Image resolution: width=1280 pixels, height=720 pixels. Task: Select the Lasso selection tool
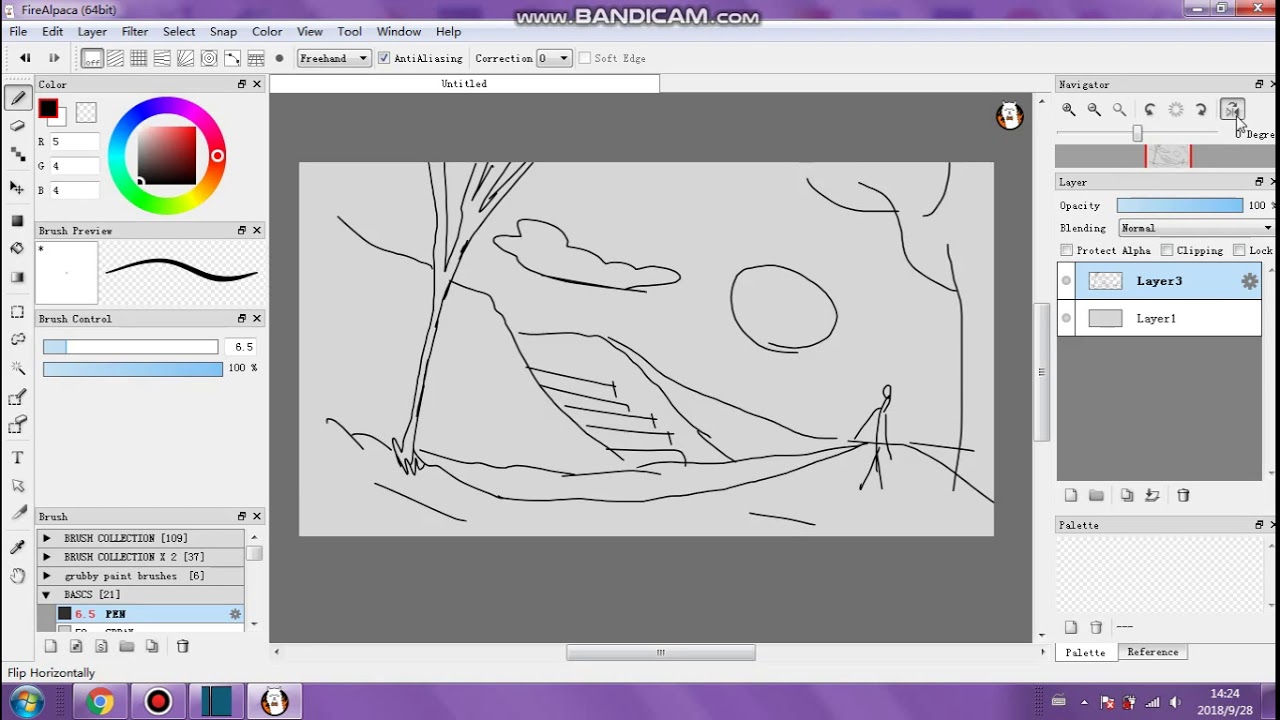pyautogui.click(x=17, y=340)
